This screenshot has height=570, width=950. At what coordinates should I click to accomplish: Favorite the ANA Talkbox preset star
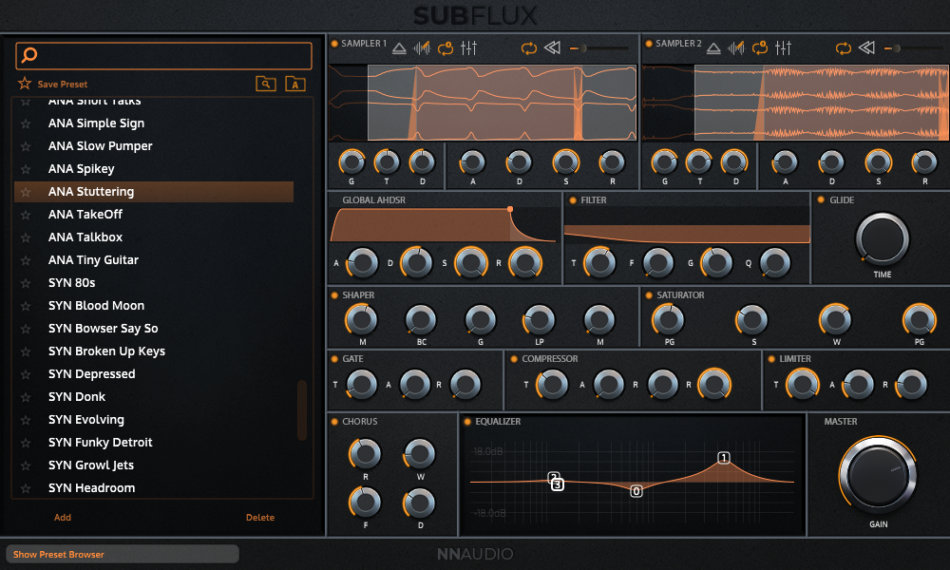pos(25,237)
